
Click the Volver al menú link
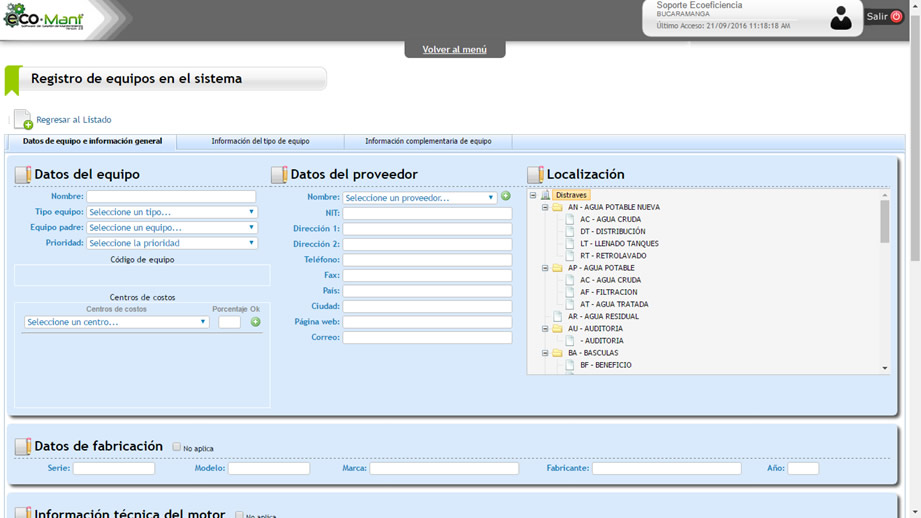pos(455,49)
